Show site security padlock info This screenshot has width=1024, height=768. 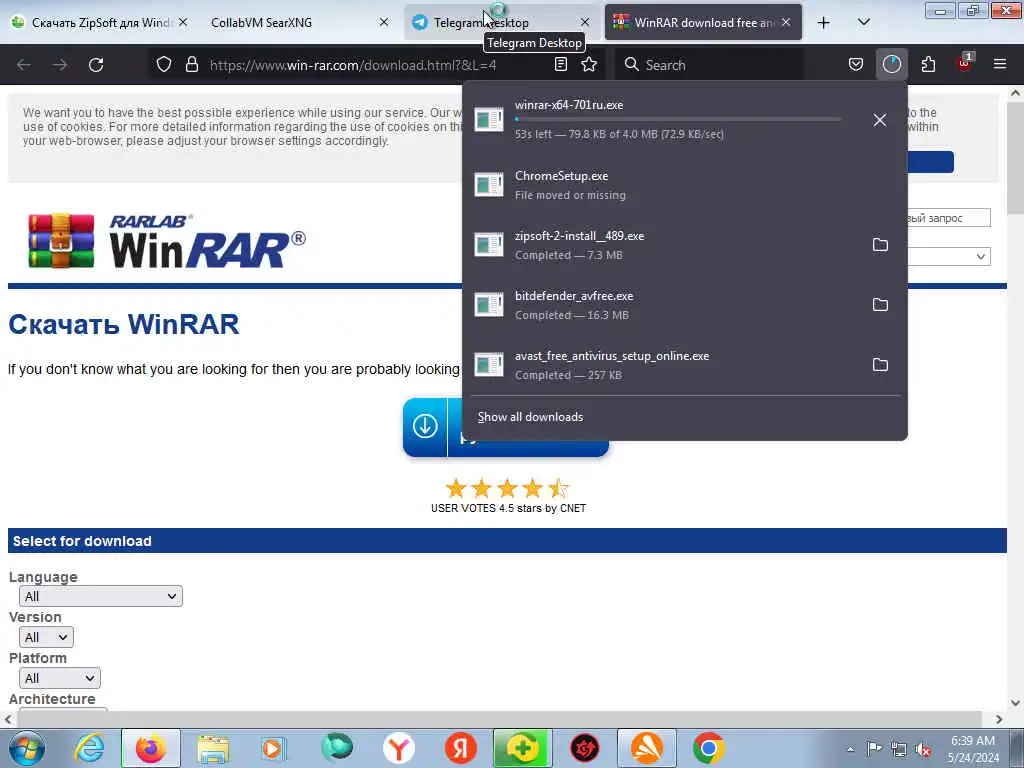point(191,65)
